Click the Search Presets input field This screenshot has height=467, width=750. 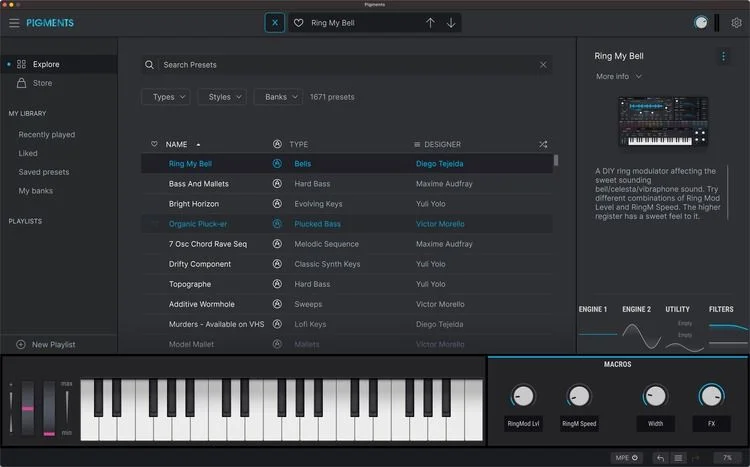348,65
